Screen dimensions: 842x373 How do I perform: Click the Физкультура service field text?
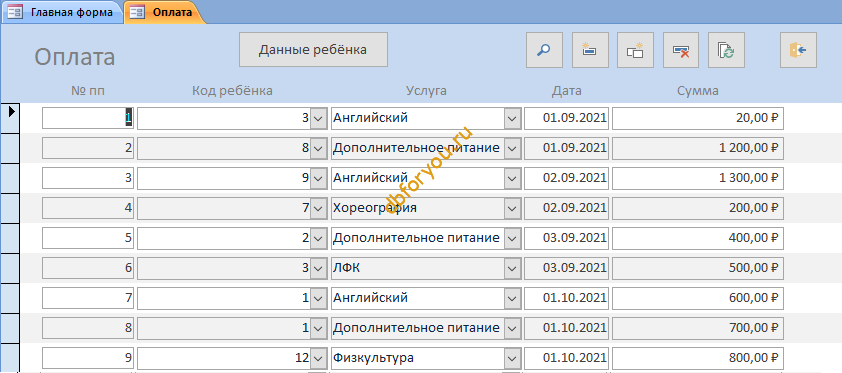[x=374, y=357]
